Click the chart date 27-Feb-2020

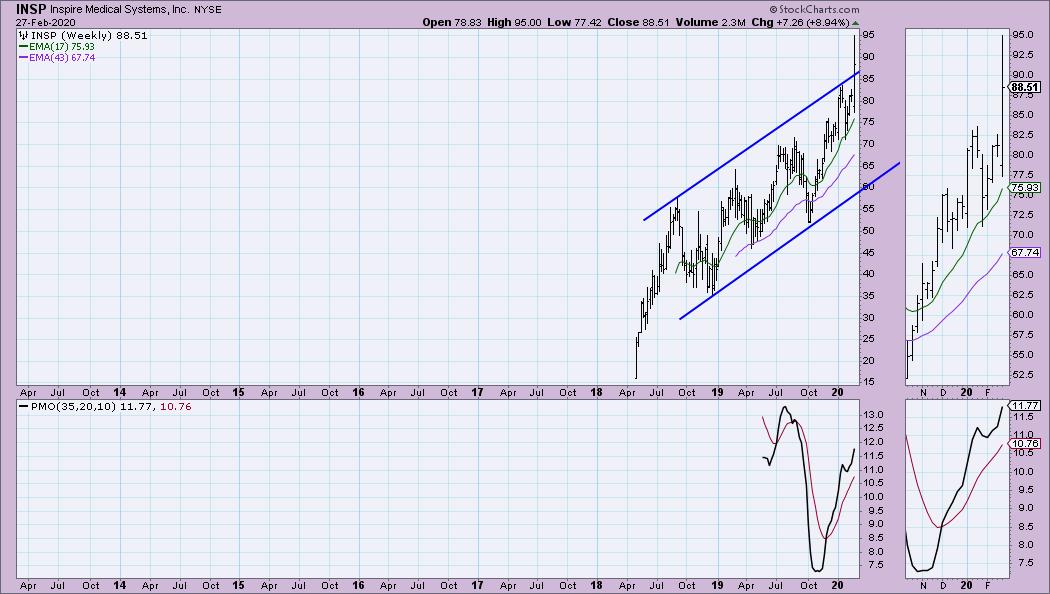point(46,23)
